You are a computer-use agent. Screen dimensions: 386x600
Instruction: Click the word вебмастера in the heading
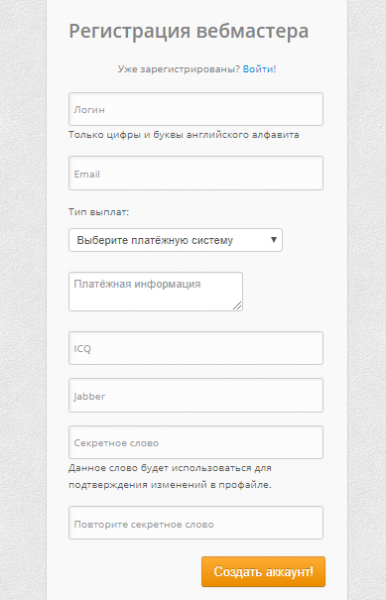252,31
